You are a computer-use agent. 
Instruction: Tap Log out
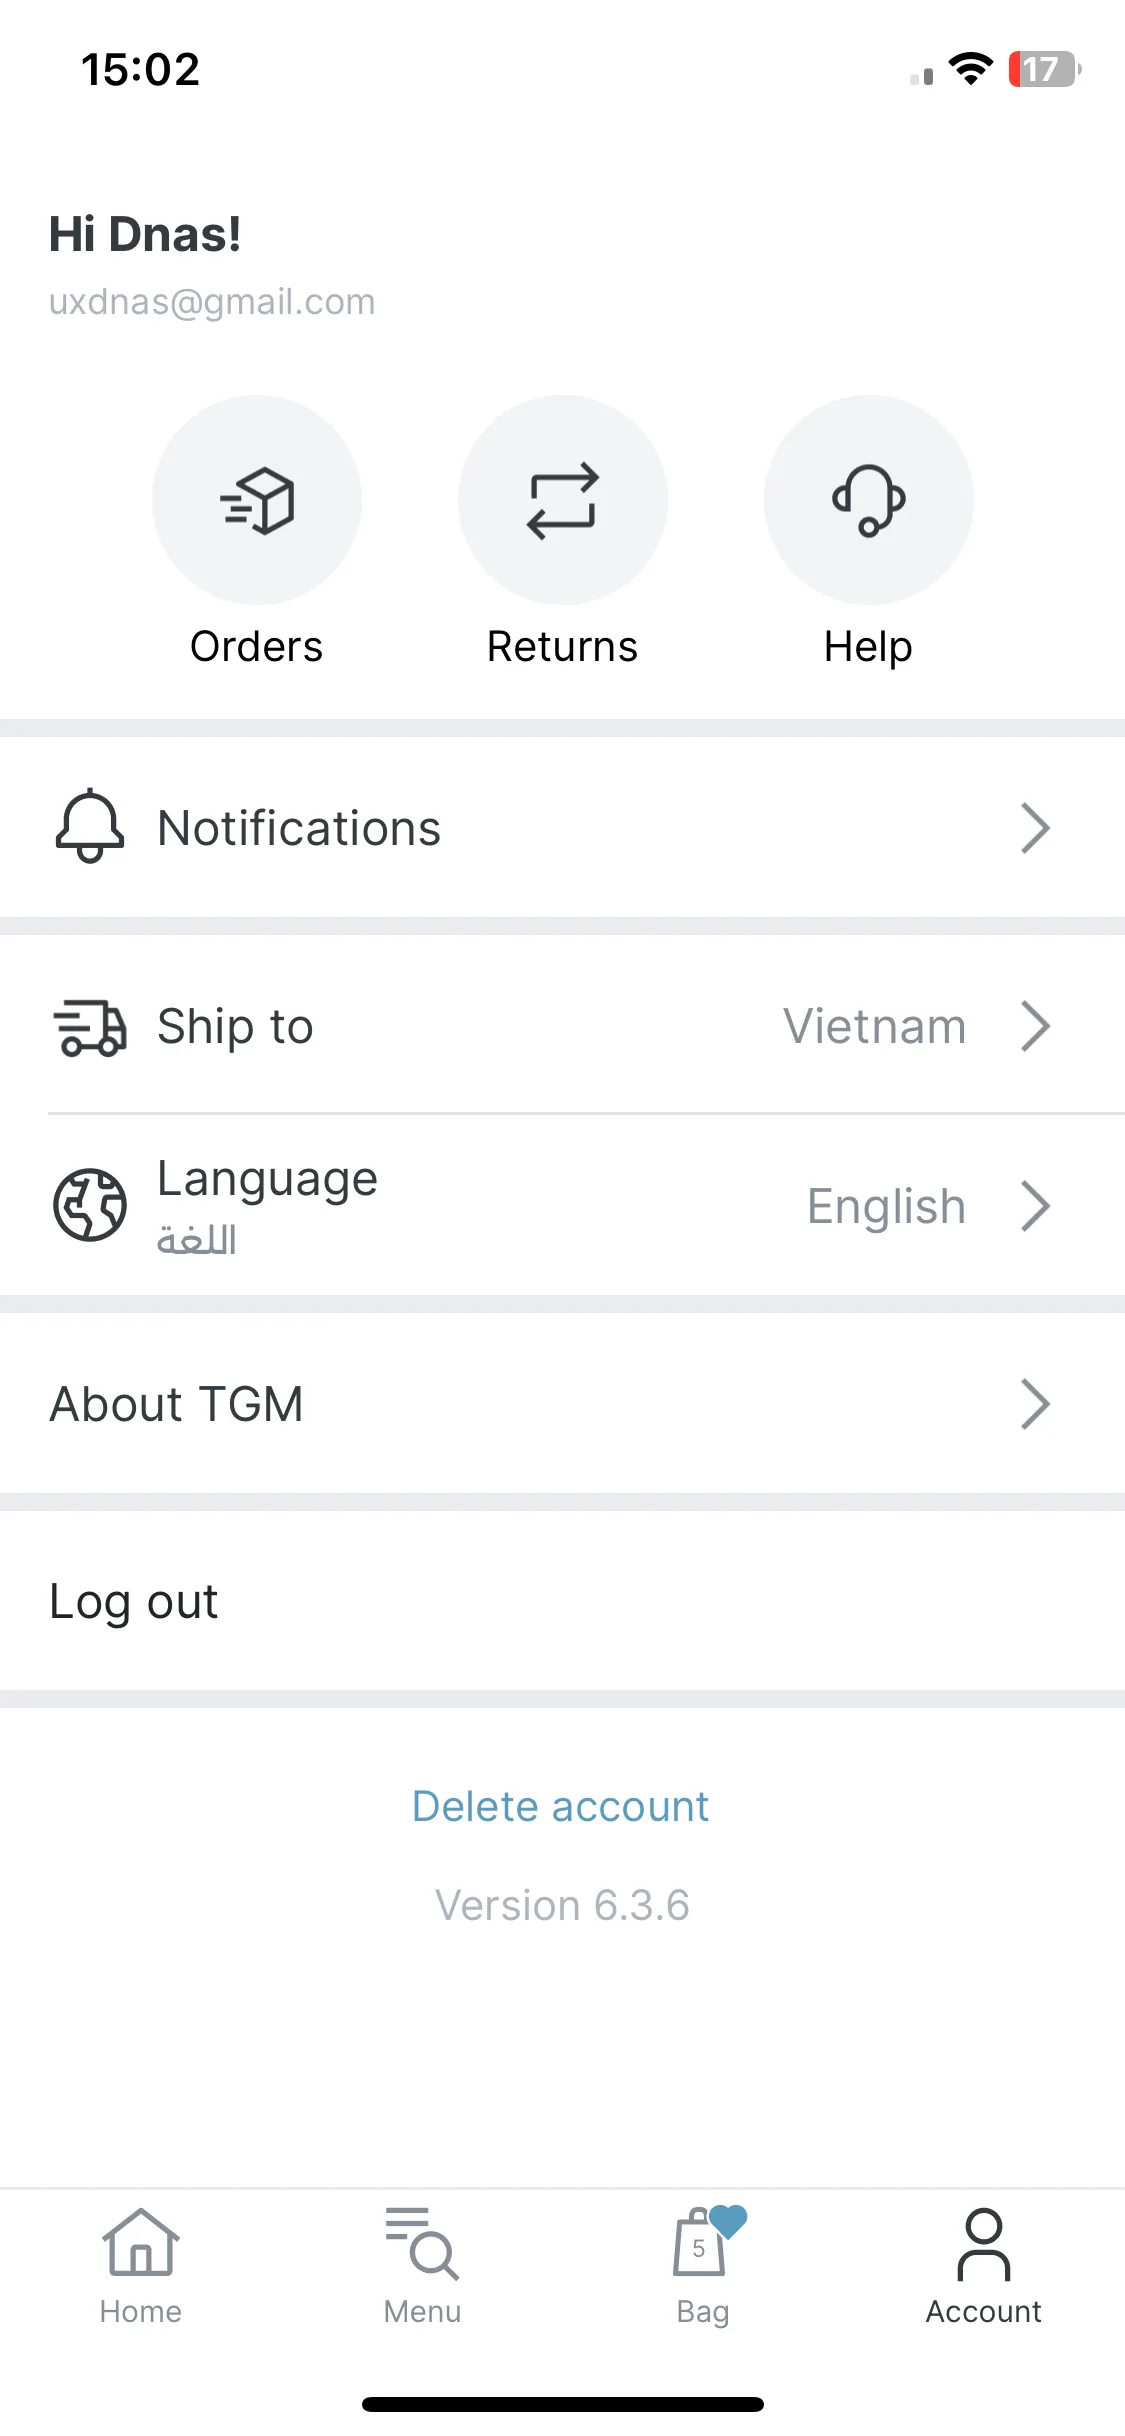point(134,1602)
